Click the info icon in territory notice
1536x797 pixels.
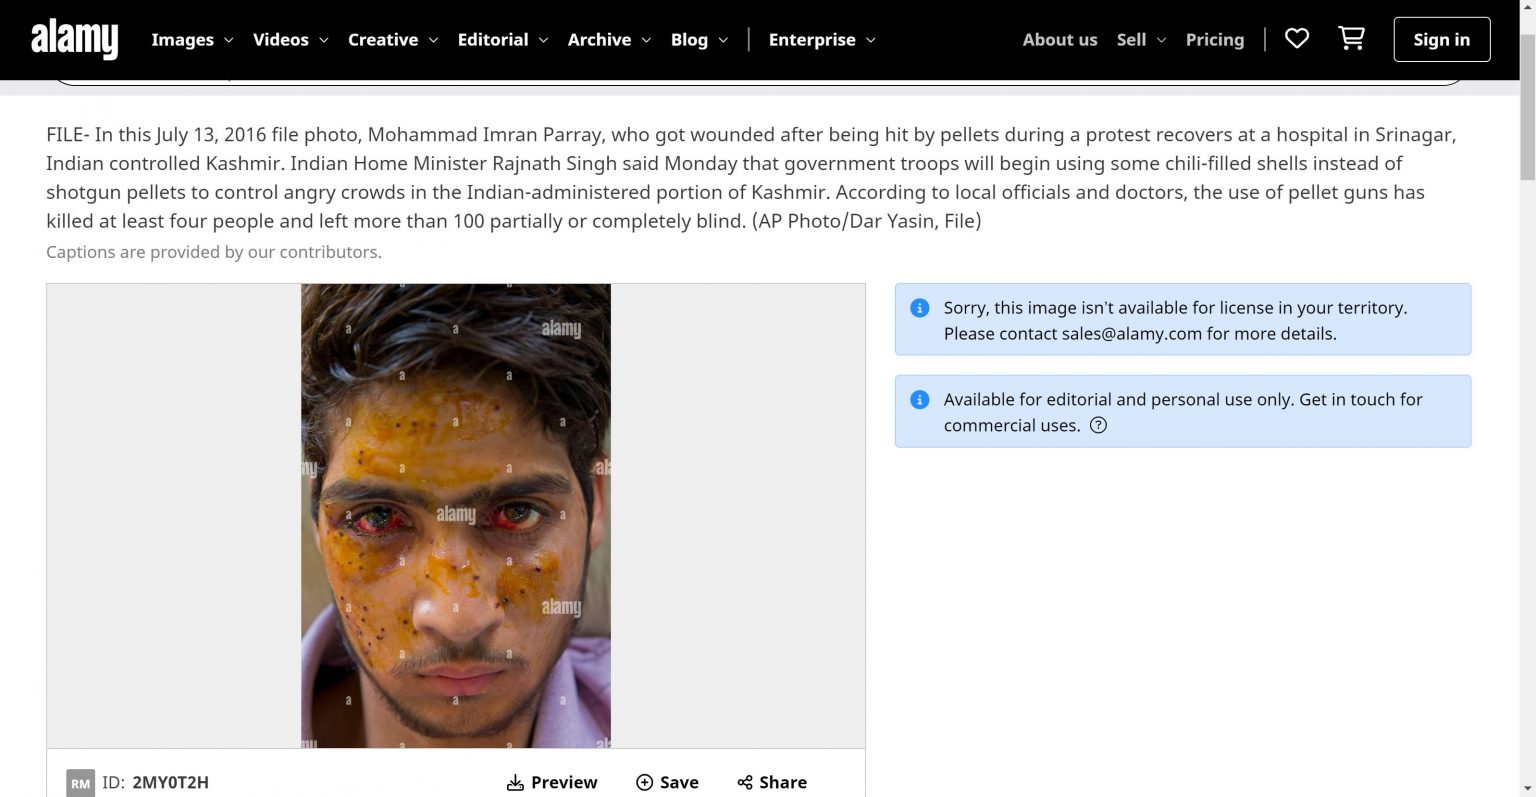(920, 308)
